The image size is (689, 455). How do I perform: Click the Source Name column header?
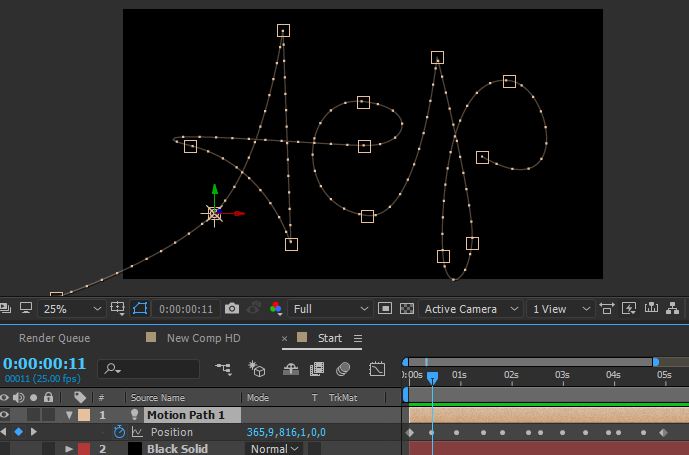pos(157,398)
